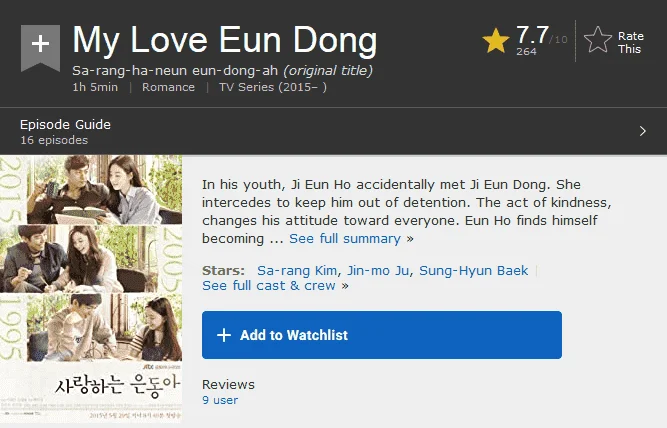667x428 pixels.
Task: Click the TV Series (2015– ) link
Action: coord(273,87)
